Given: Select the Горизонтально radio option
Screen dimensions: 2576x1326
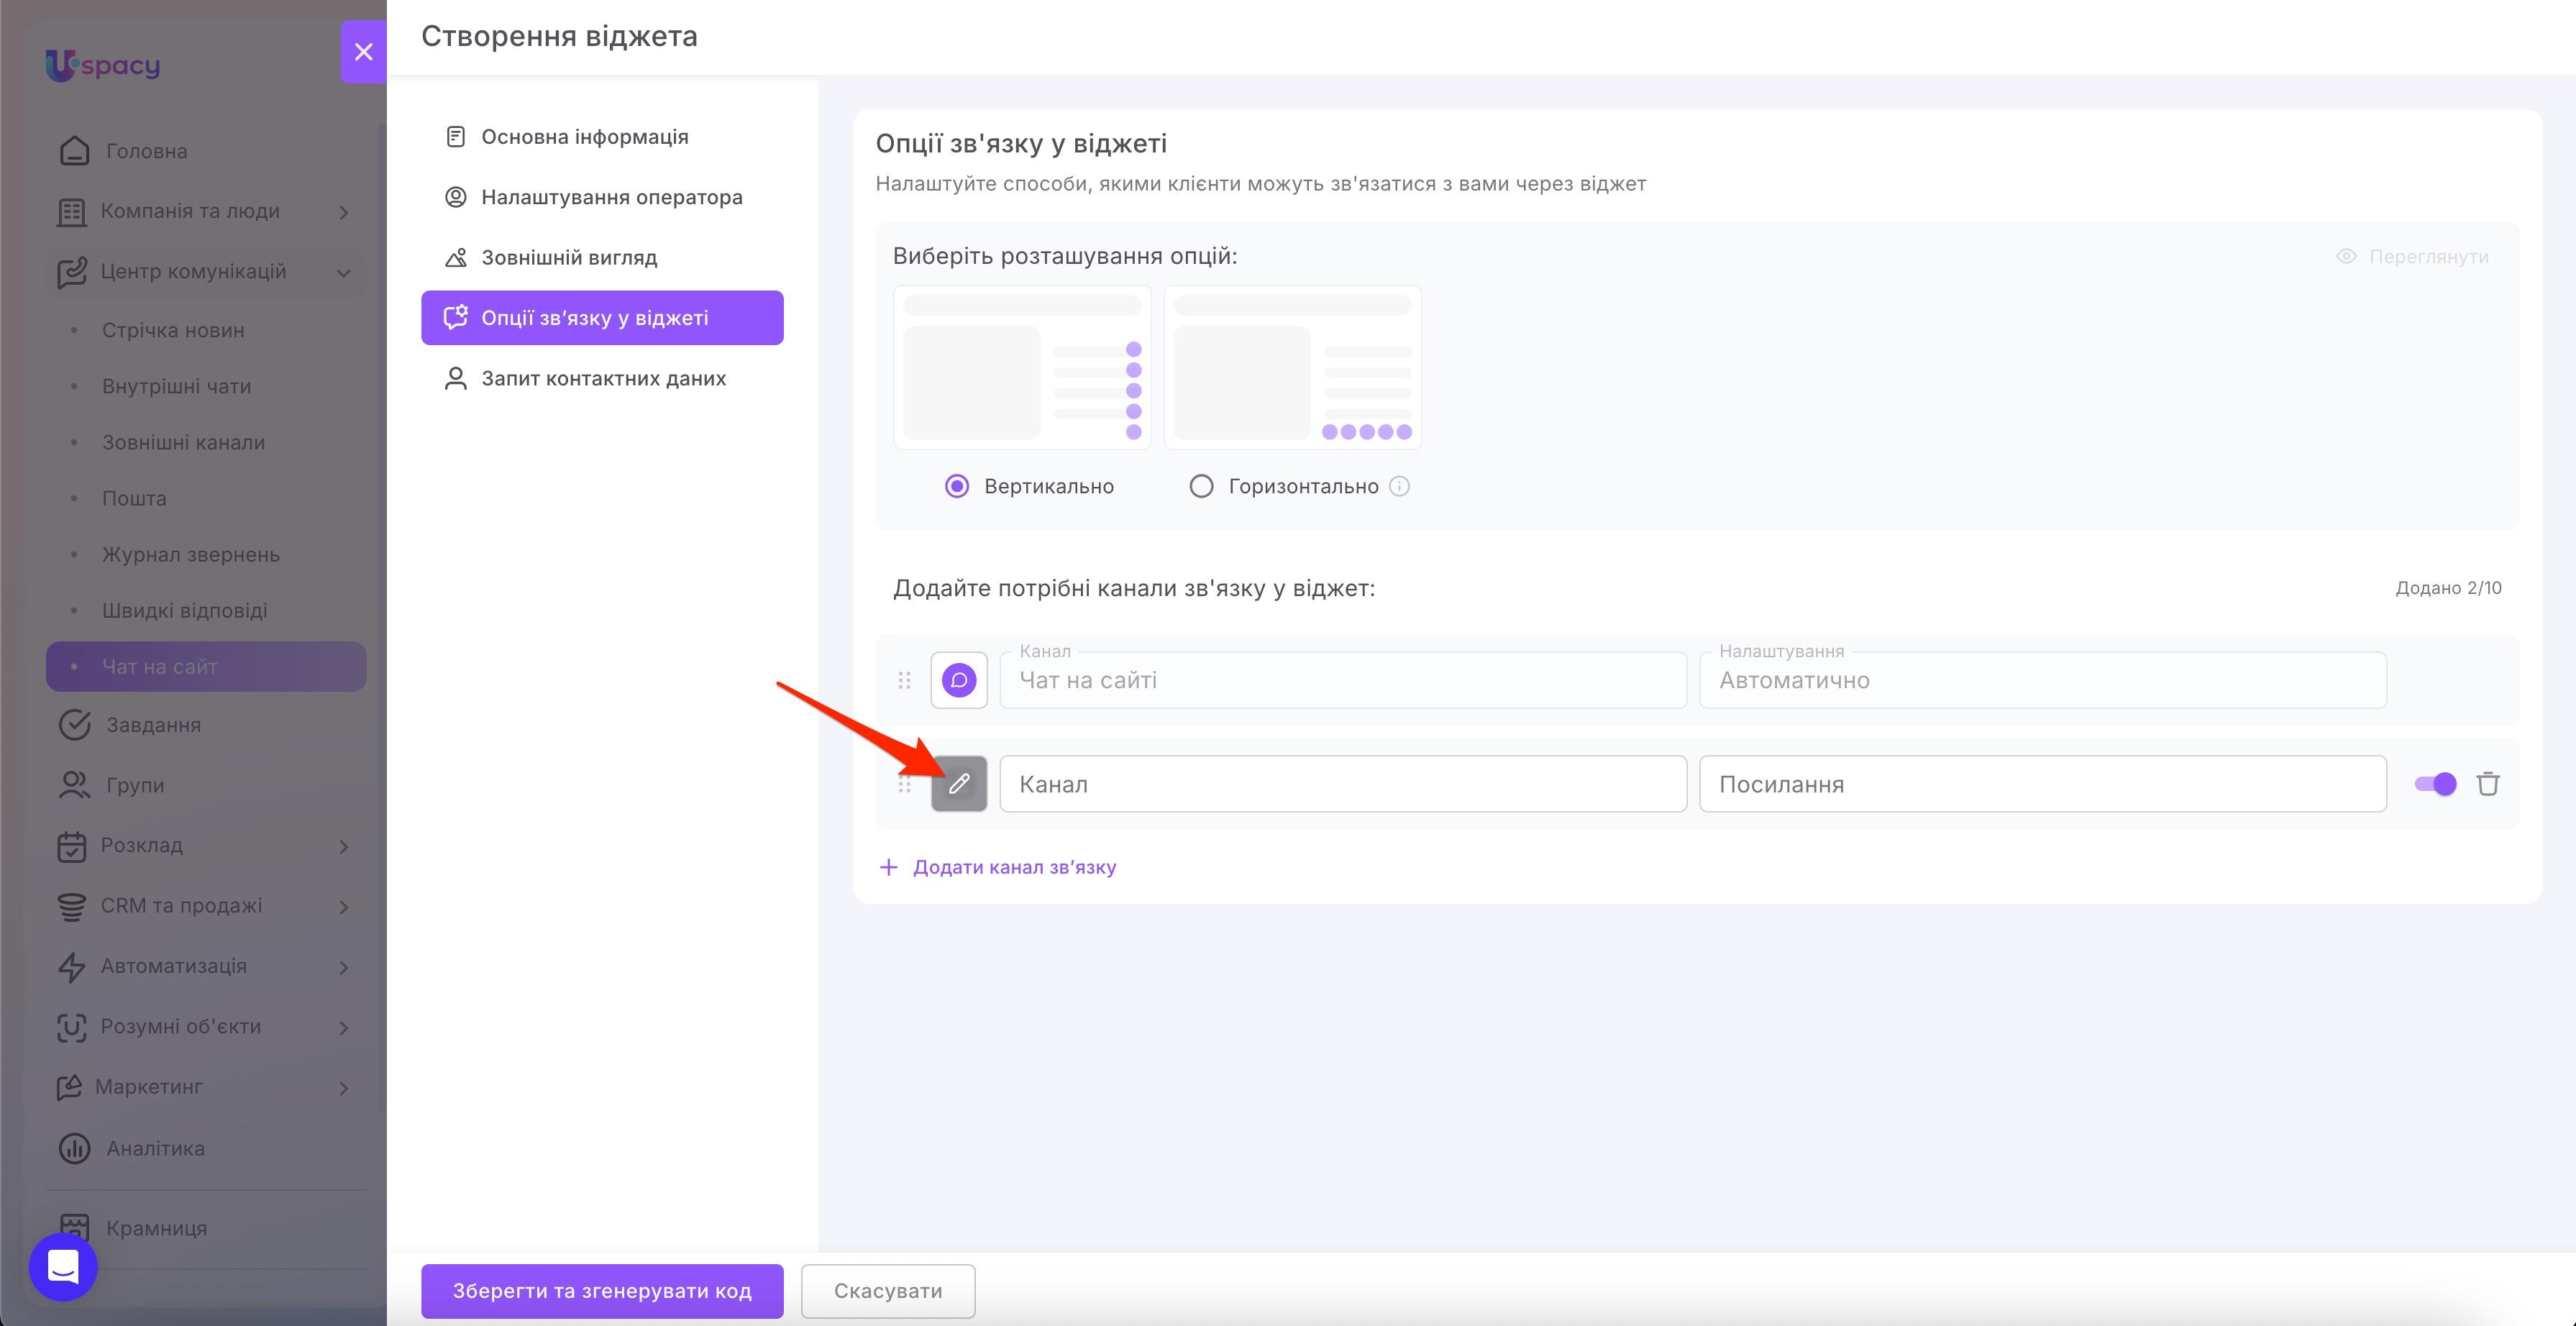Looking at the screenshot, I should pos(1201,486).
